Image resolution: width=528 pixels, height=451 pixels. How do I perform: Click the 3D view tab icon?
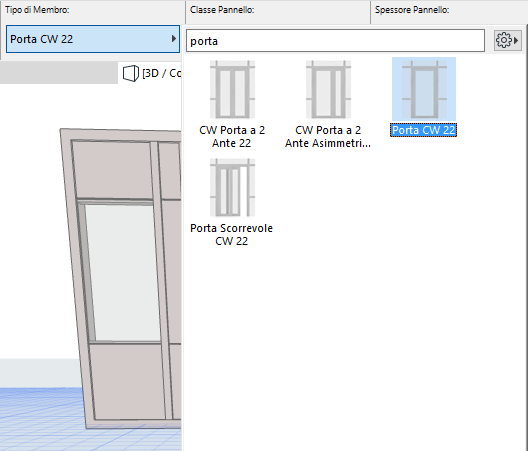point(131,73)
